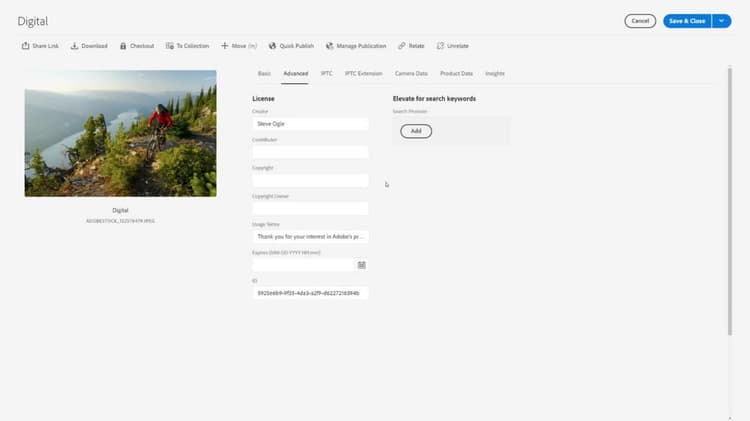Click the mountain biker asset thumbnail

[x=121, y=133]
